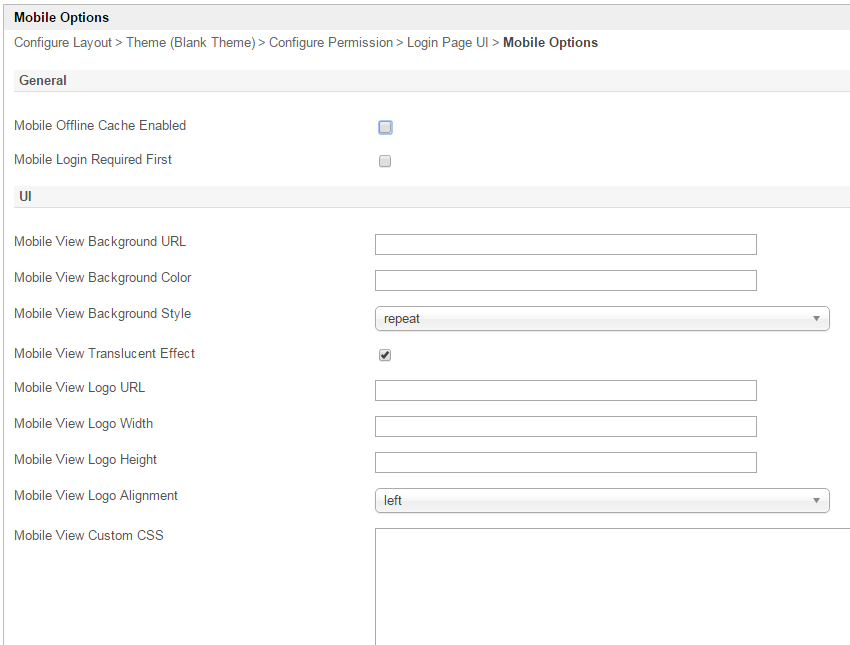This screenshot has width=850, height=645.
Task: Click the UI section header
Action: [x=26, y=197]
